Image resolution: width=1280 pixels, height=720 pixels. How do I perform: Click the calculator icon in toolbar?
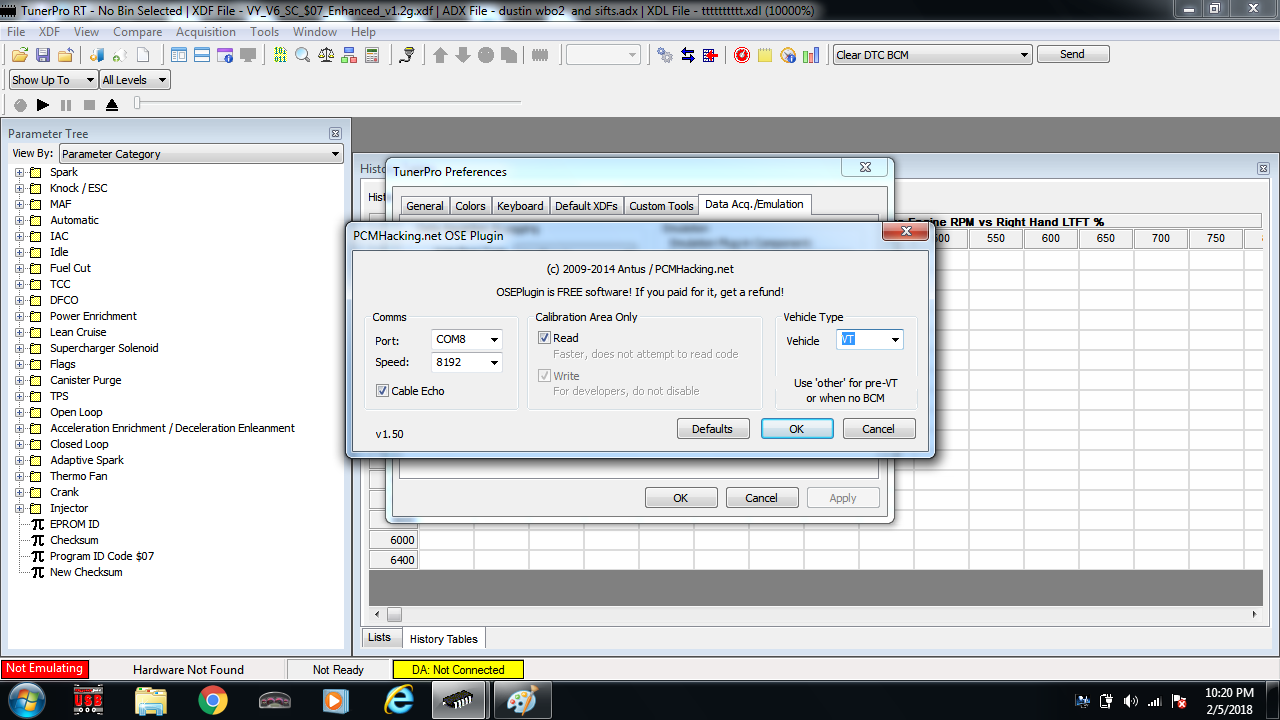[x=372, y=55]
